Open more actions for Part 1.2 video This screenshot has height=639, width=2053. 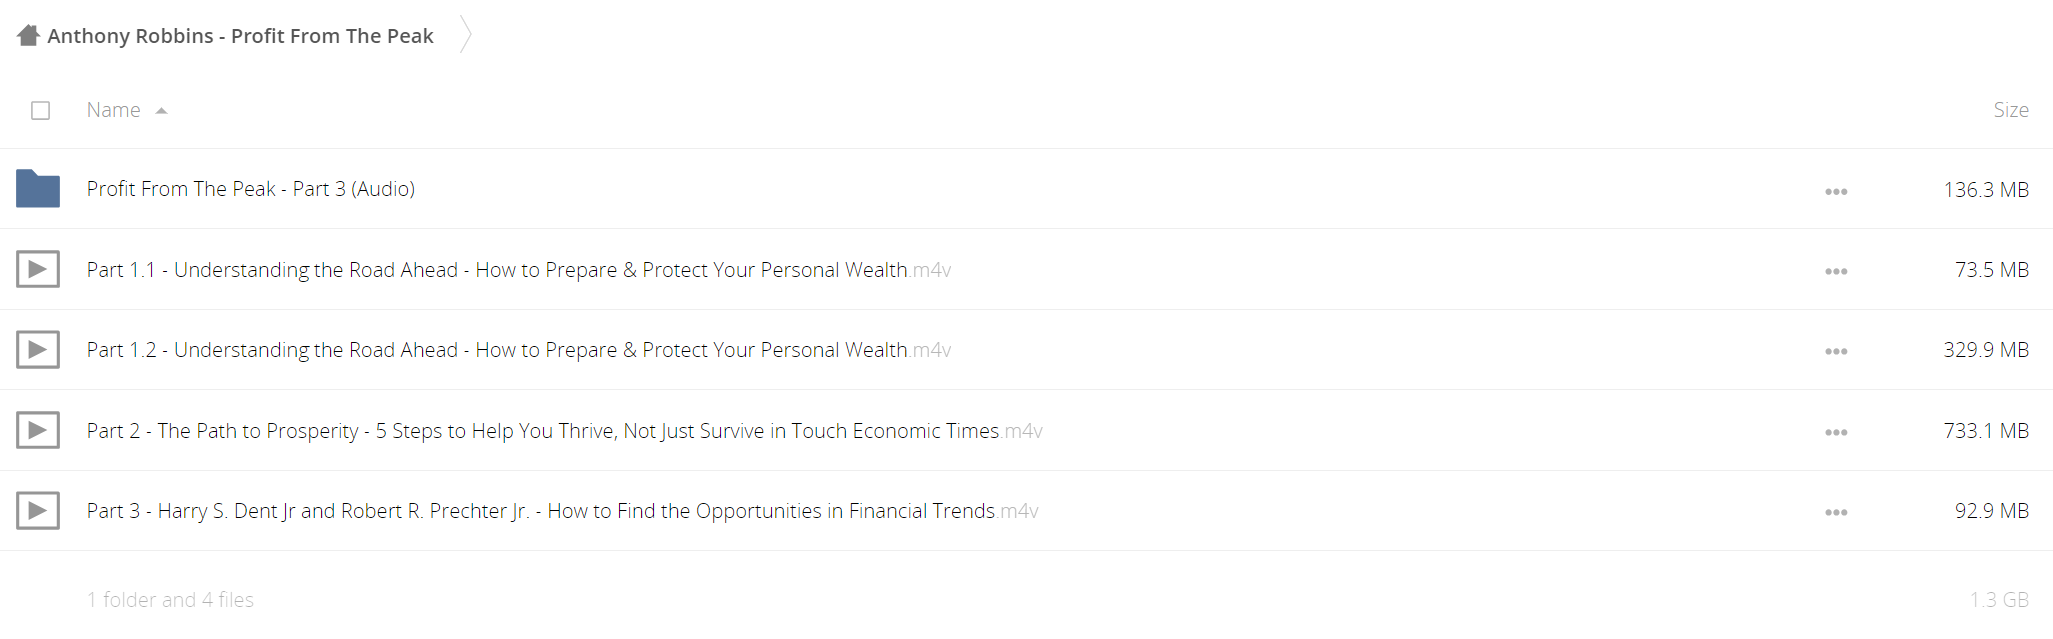point(1836,351)
